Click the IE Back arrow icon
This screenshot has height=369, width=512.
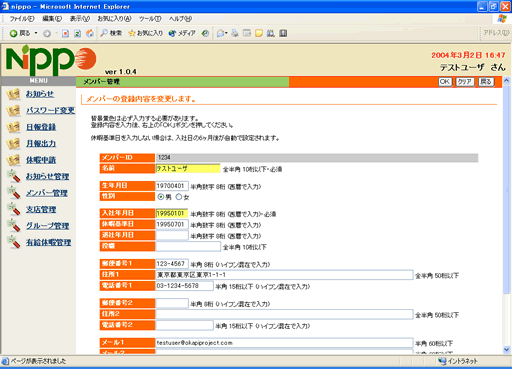pos(13,33)
